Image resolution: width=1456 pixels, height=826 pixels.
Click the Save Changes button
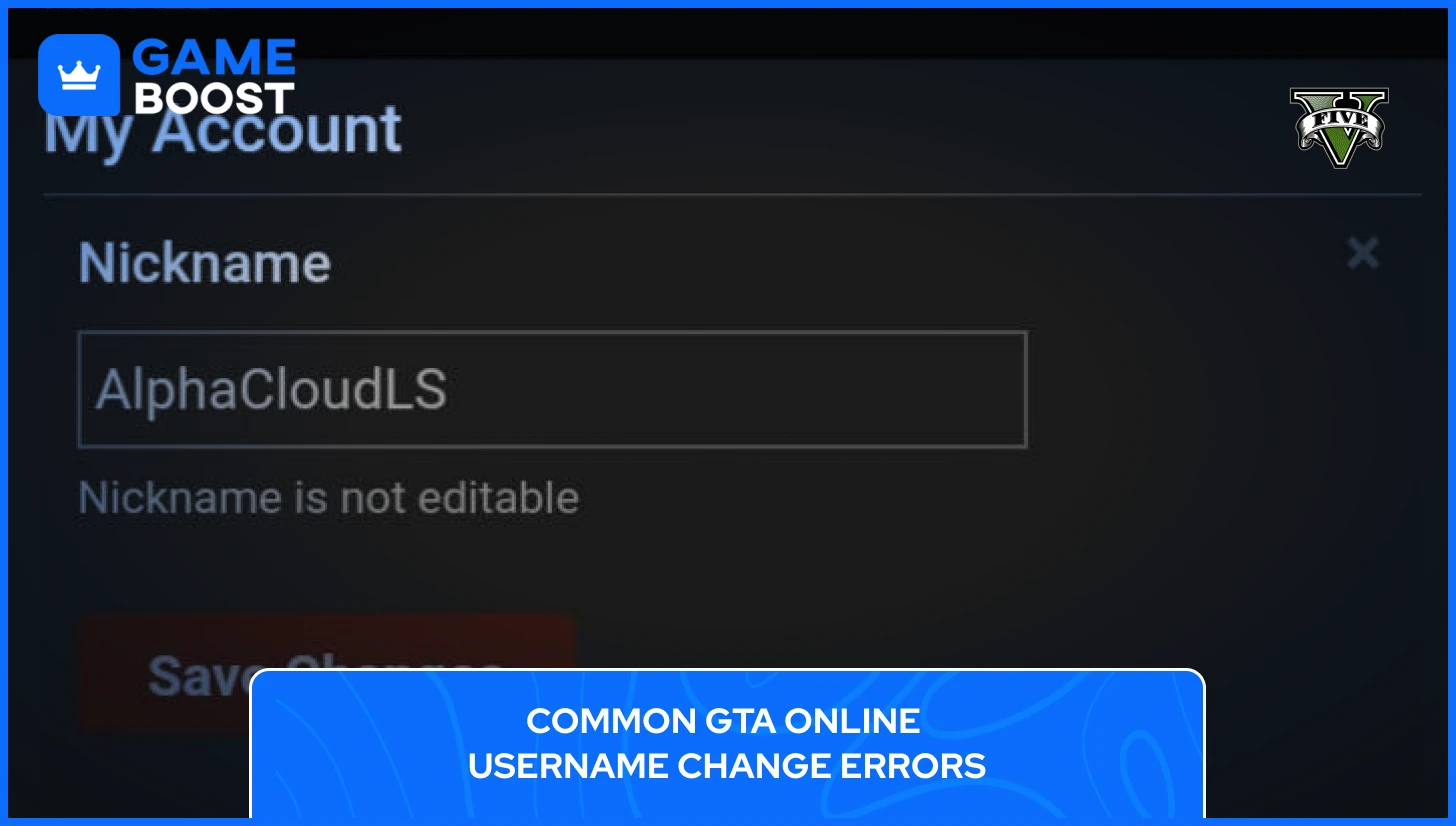[327, 674]
